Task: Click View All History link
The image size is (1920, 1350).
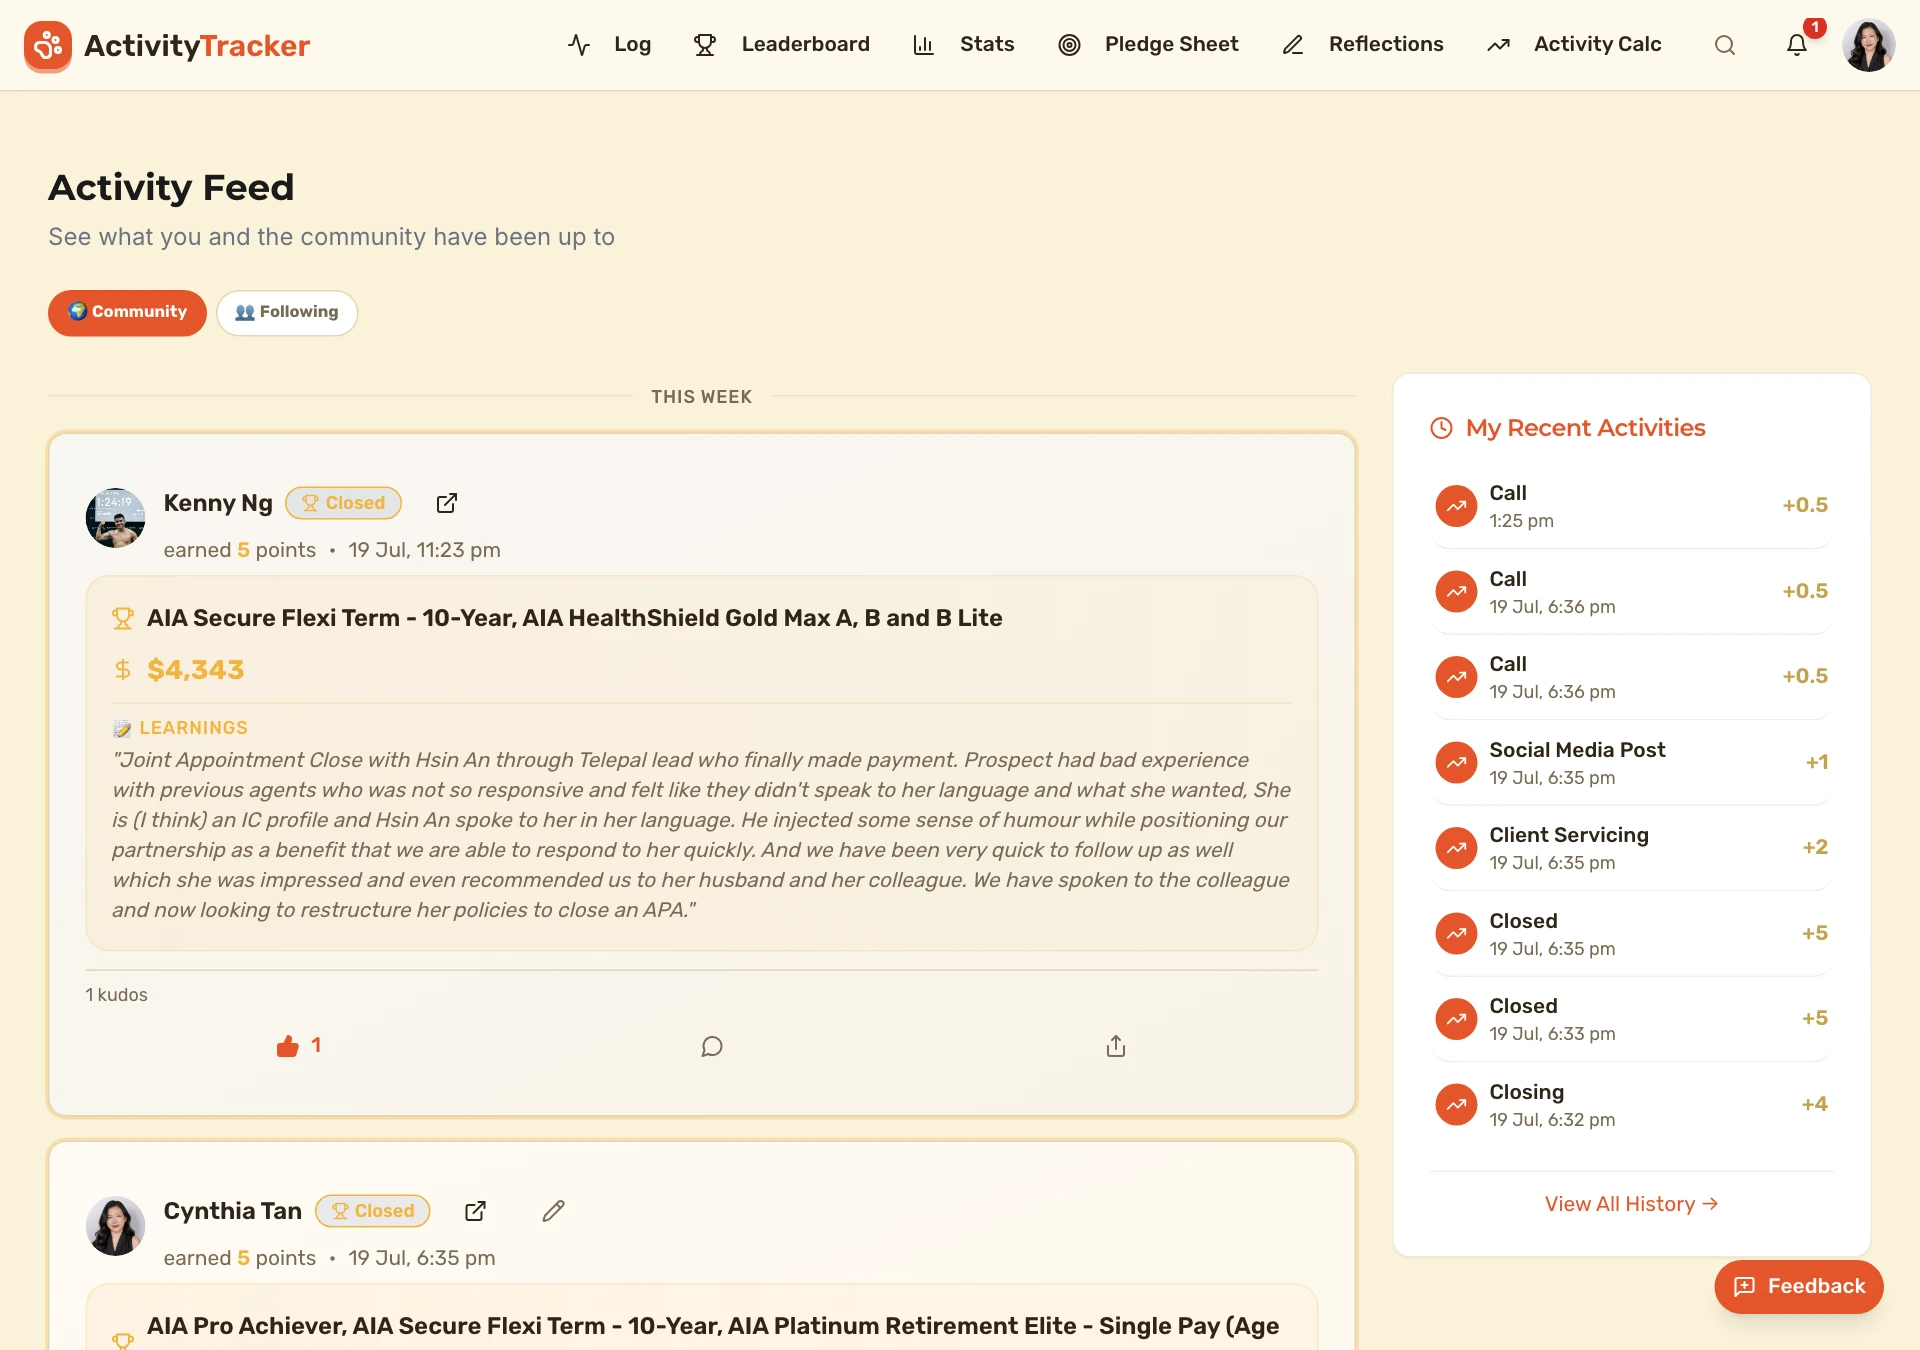Action: point(1631,1204)
